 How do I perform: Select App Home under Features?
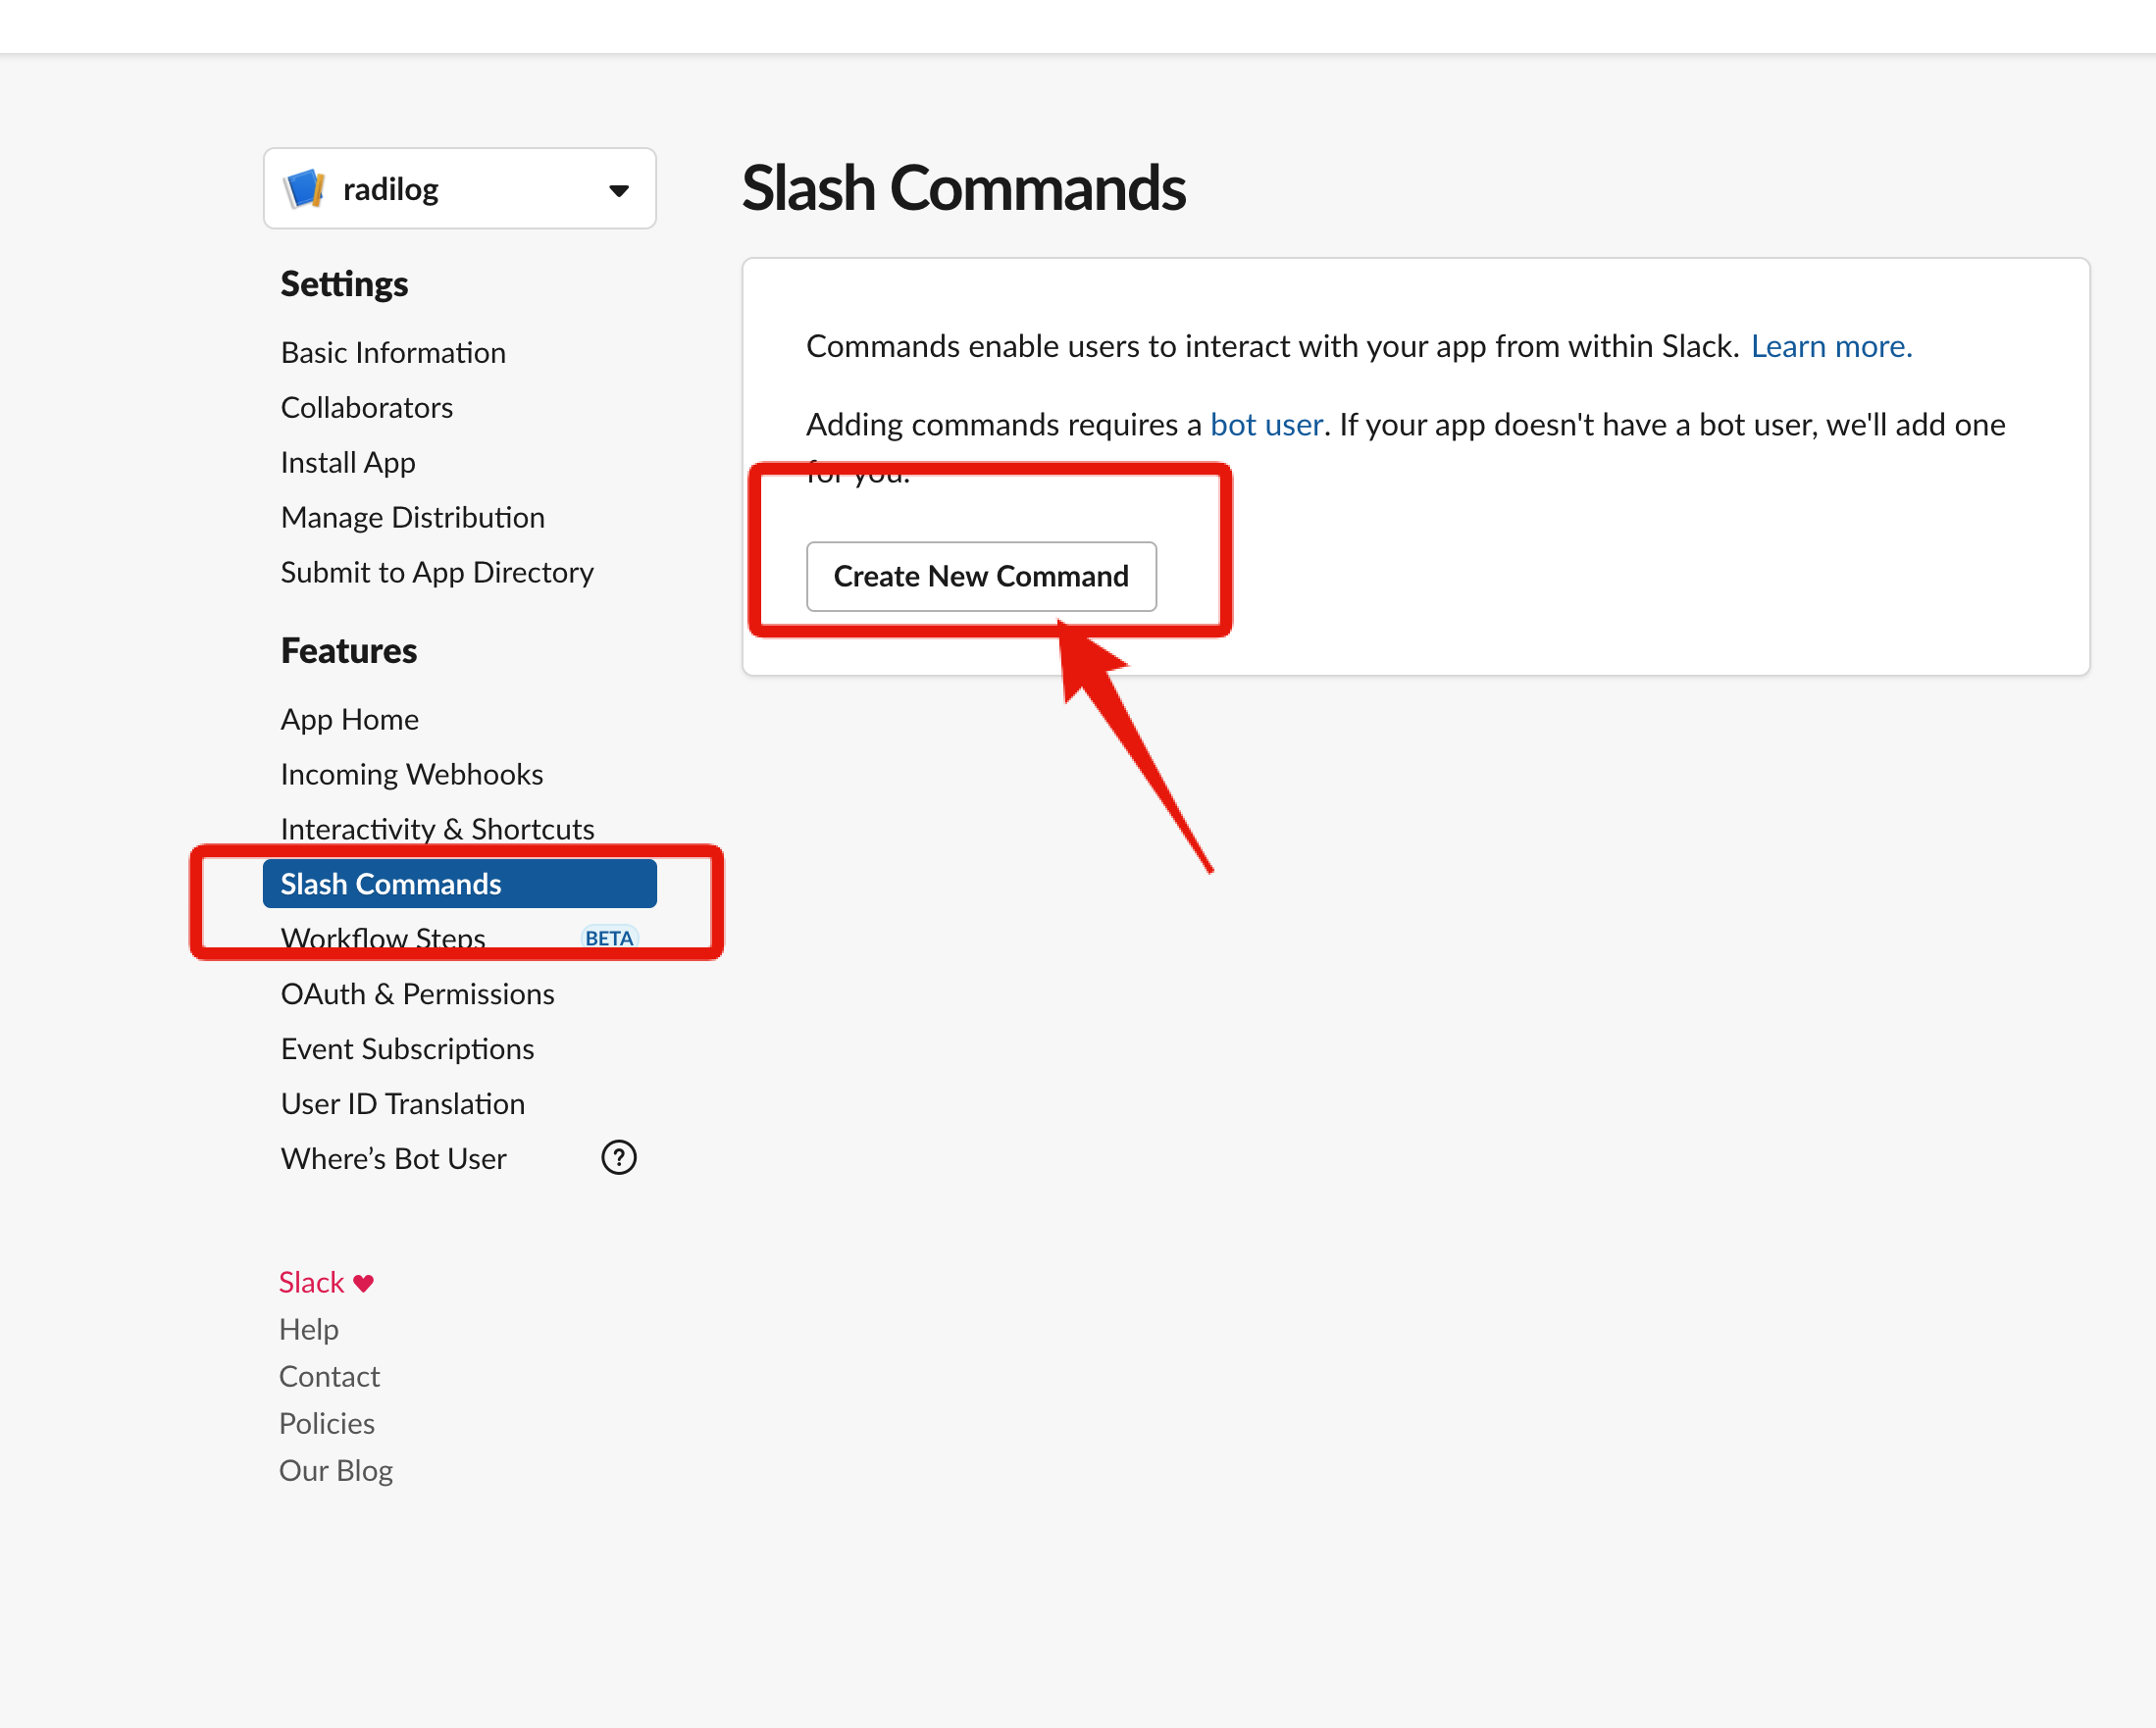point(349,720)
